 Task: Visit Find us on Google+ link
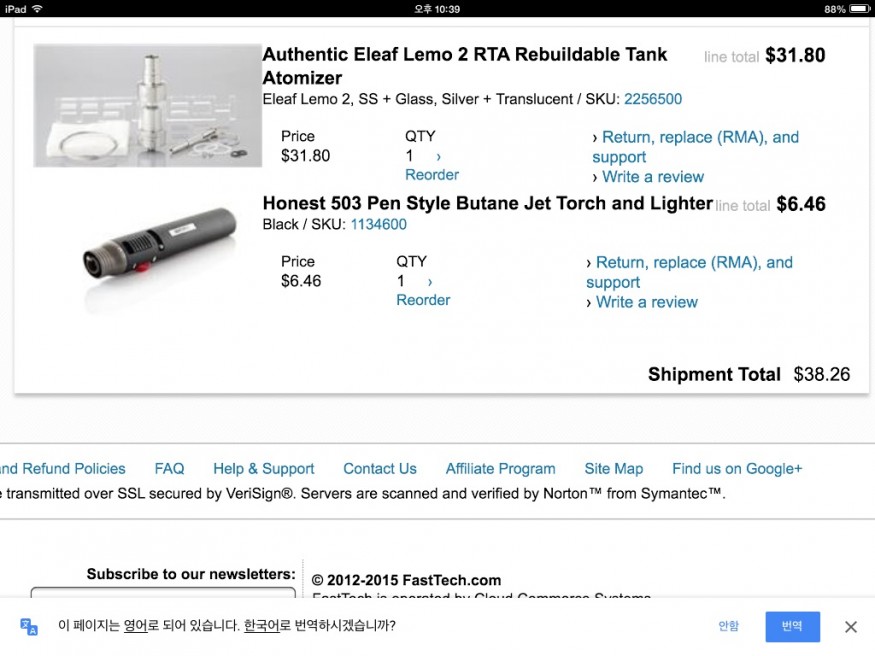coord(737,469)
